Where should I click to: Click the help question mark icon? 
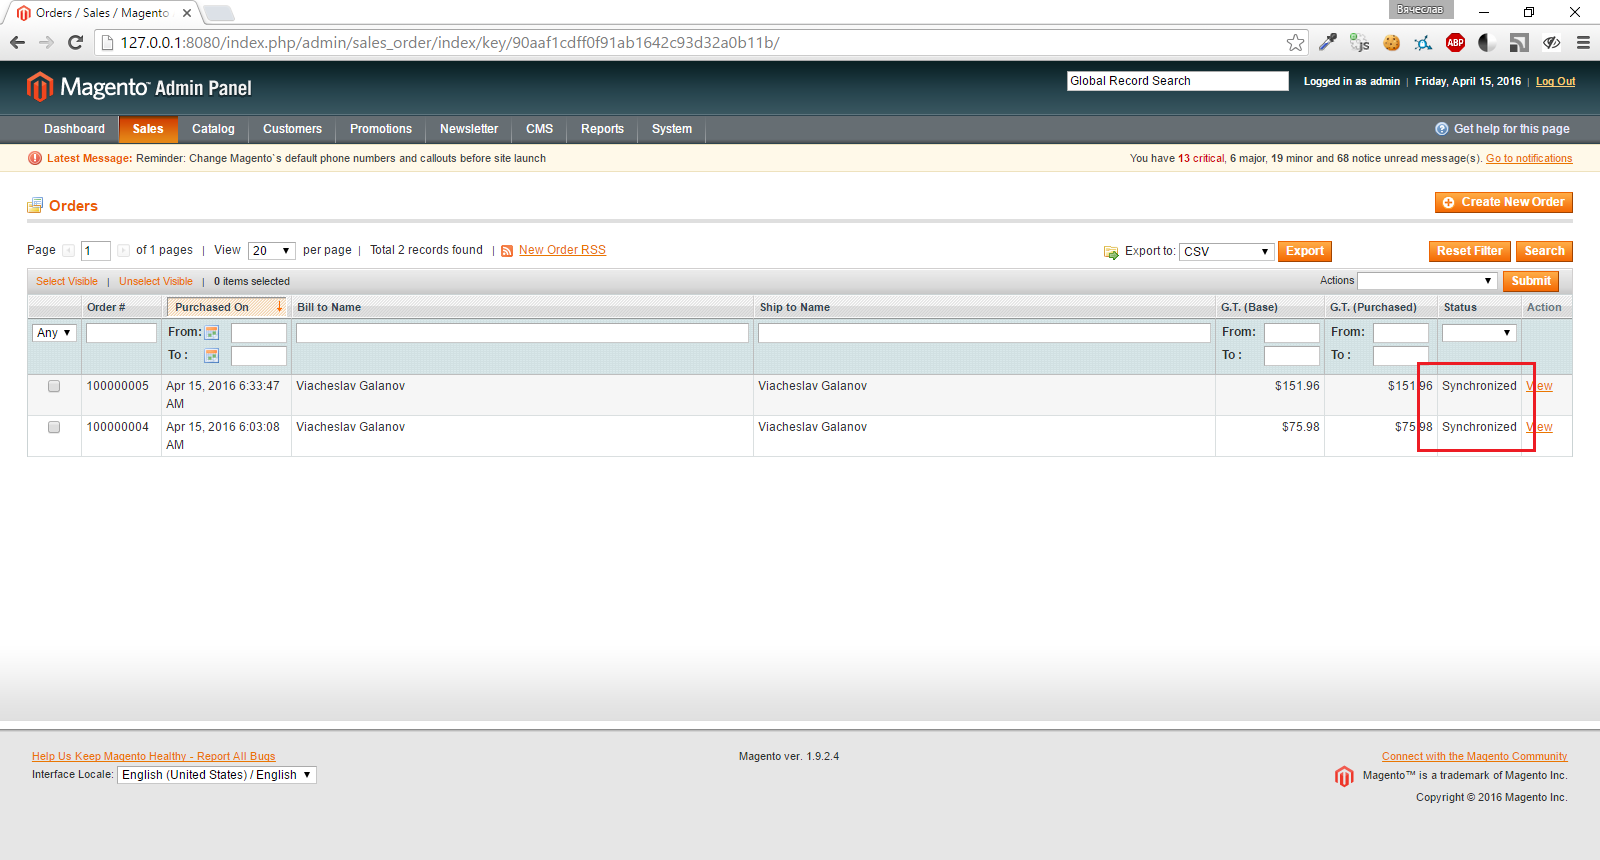point(1442,129)
